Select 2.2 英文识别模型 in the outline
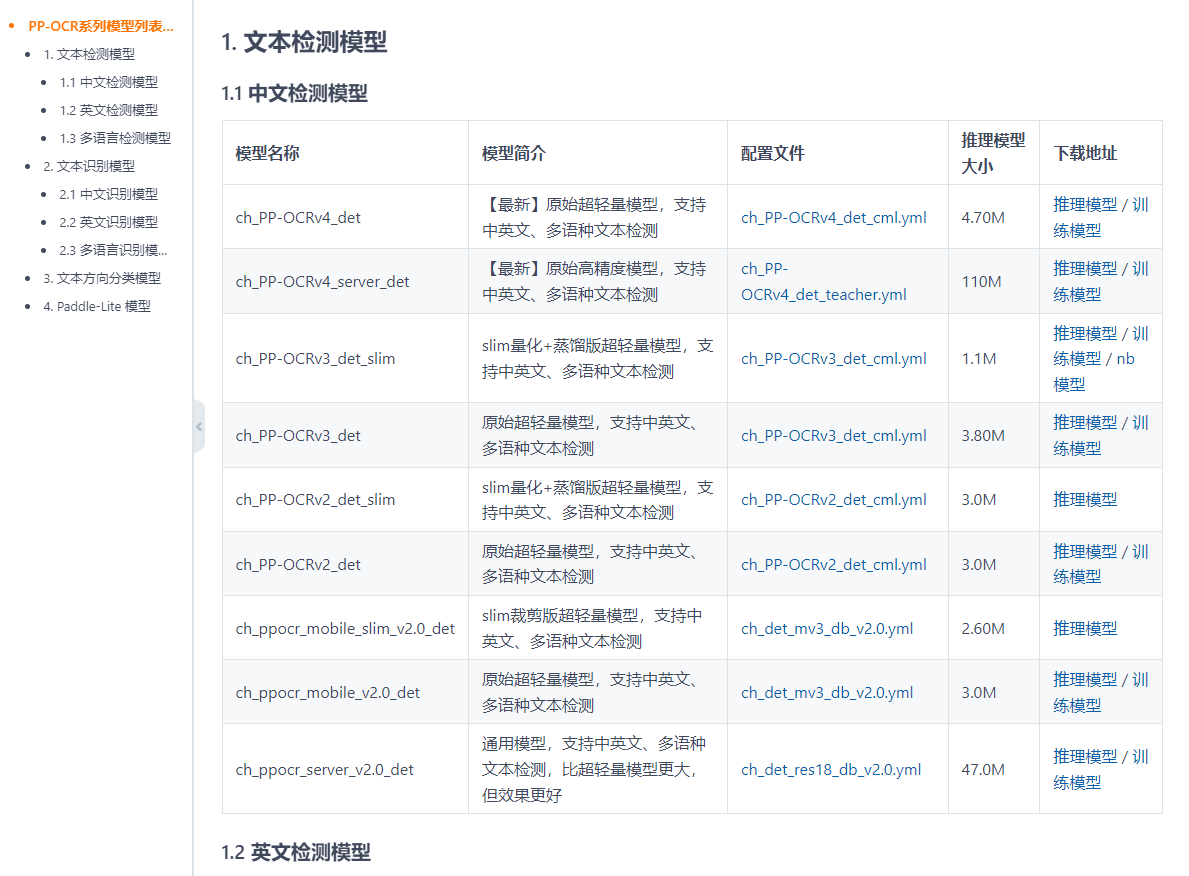The image size is (1189, 876). [x=108, y=222]
